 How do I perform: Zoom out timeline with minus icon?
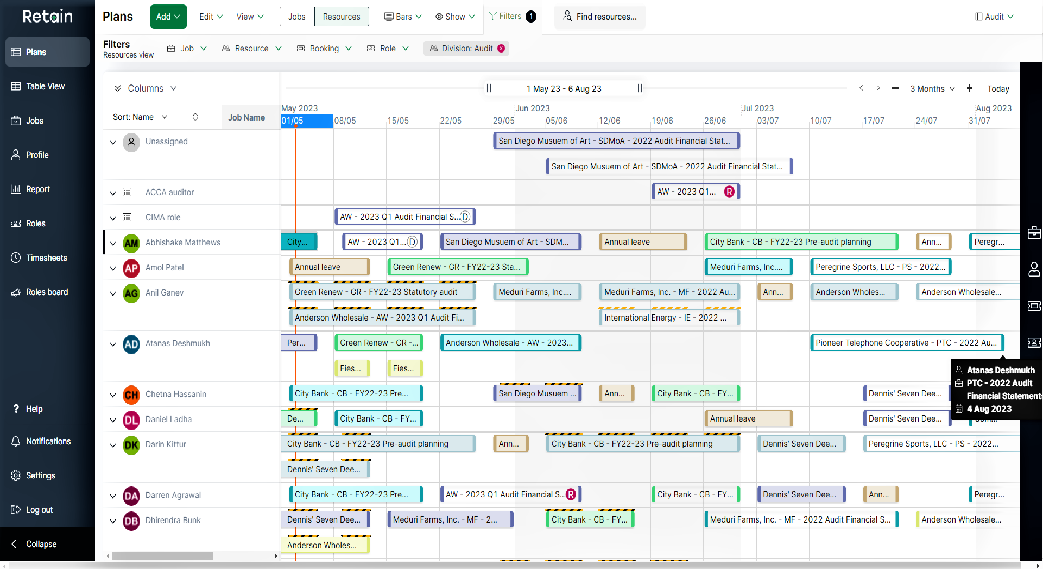tap(896, 89)
